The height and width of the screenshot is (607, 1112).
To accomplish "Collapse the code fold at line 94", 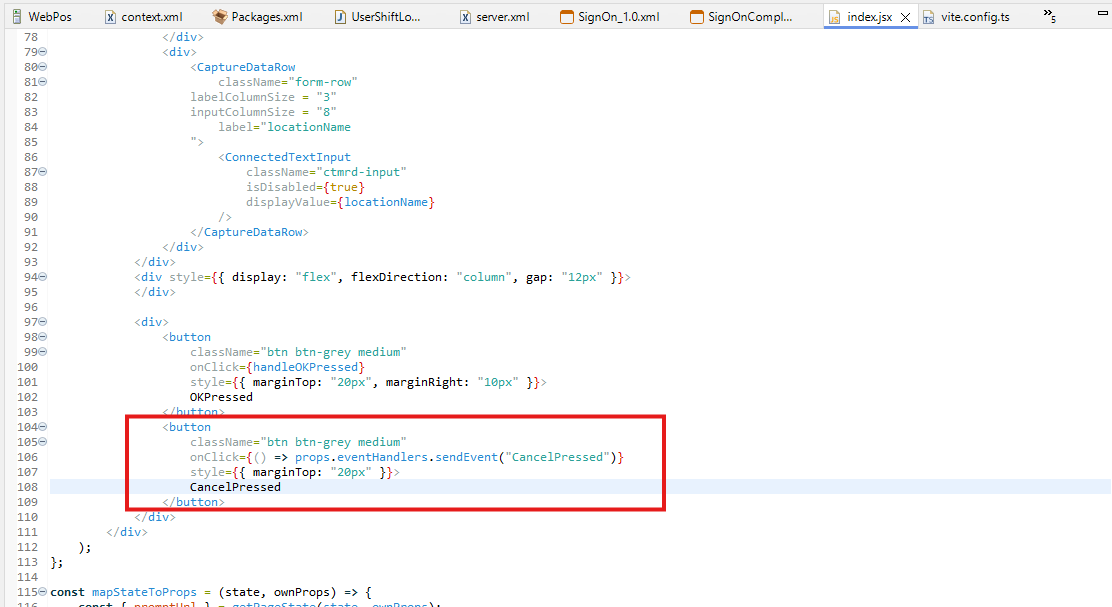I will 43,277.
